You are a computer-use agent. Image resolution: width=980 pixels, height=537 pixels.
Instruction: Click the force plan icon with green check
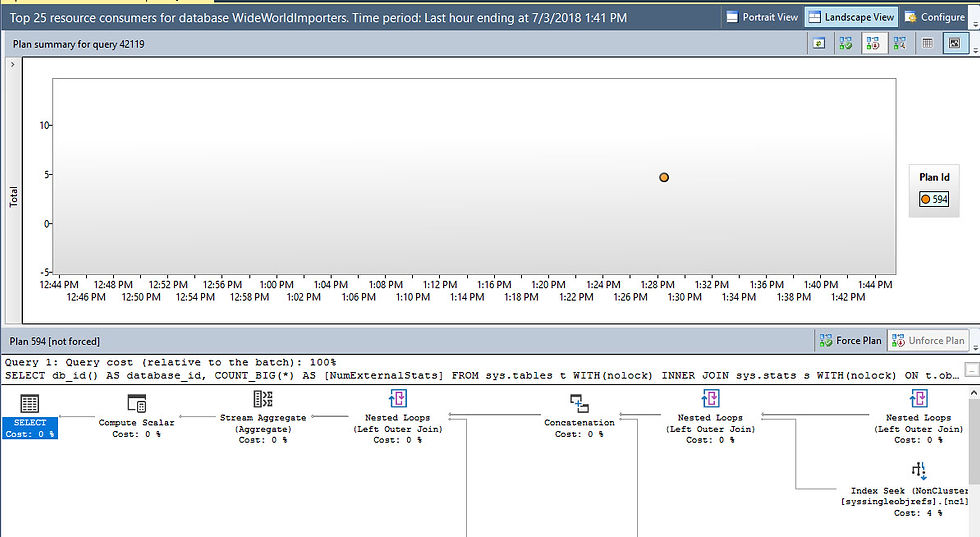tap(846, 44)
